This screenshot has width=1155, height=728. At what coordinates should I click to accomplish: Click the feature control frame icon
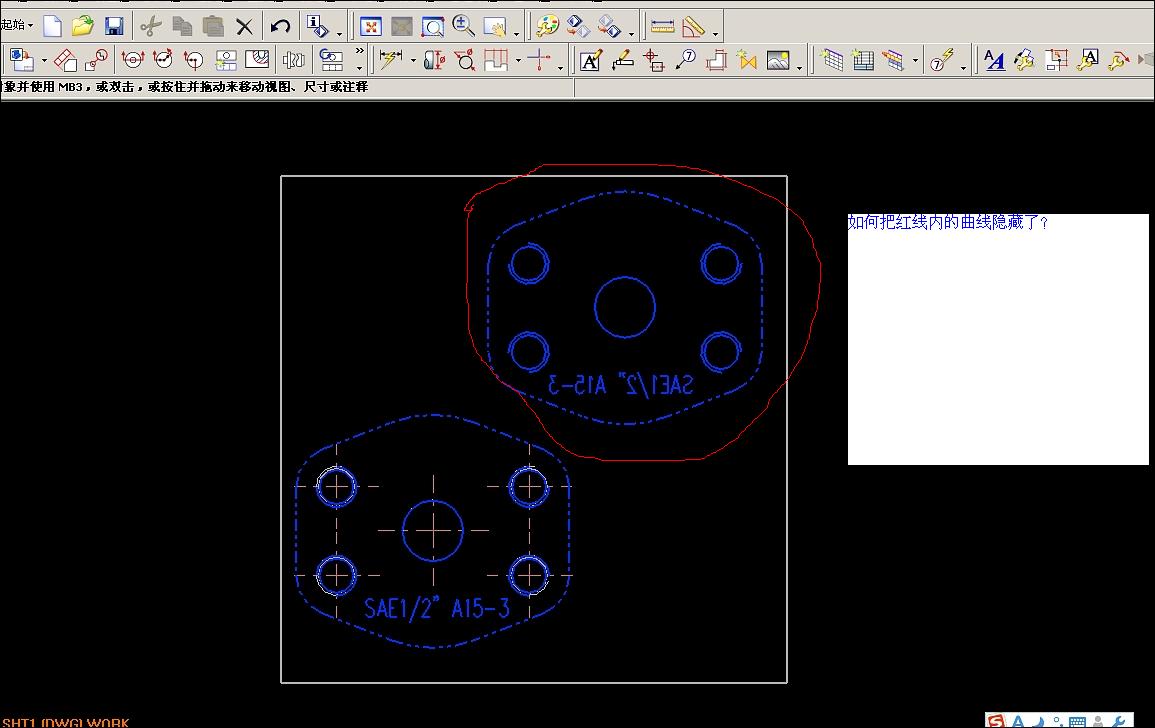[x=622, y=60]
